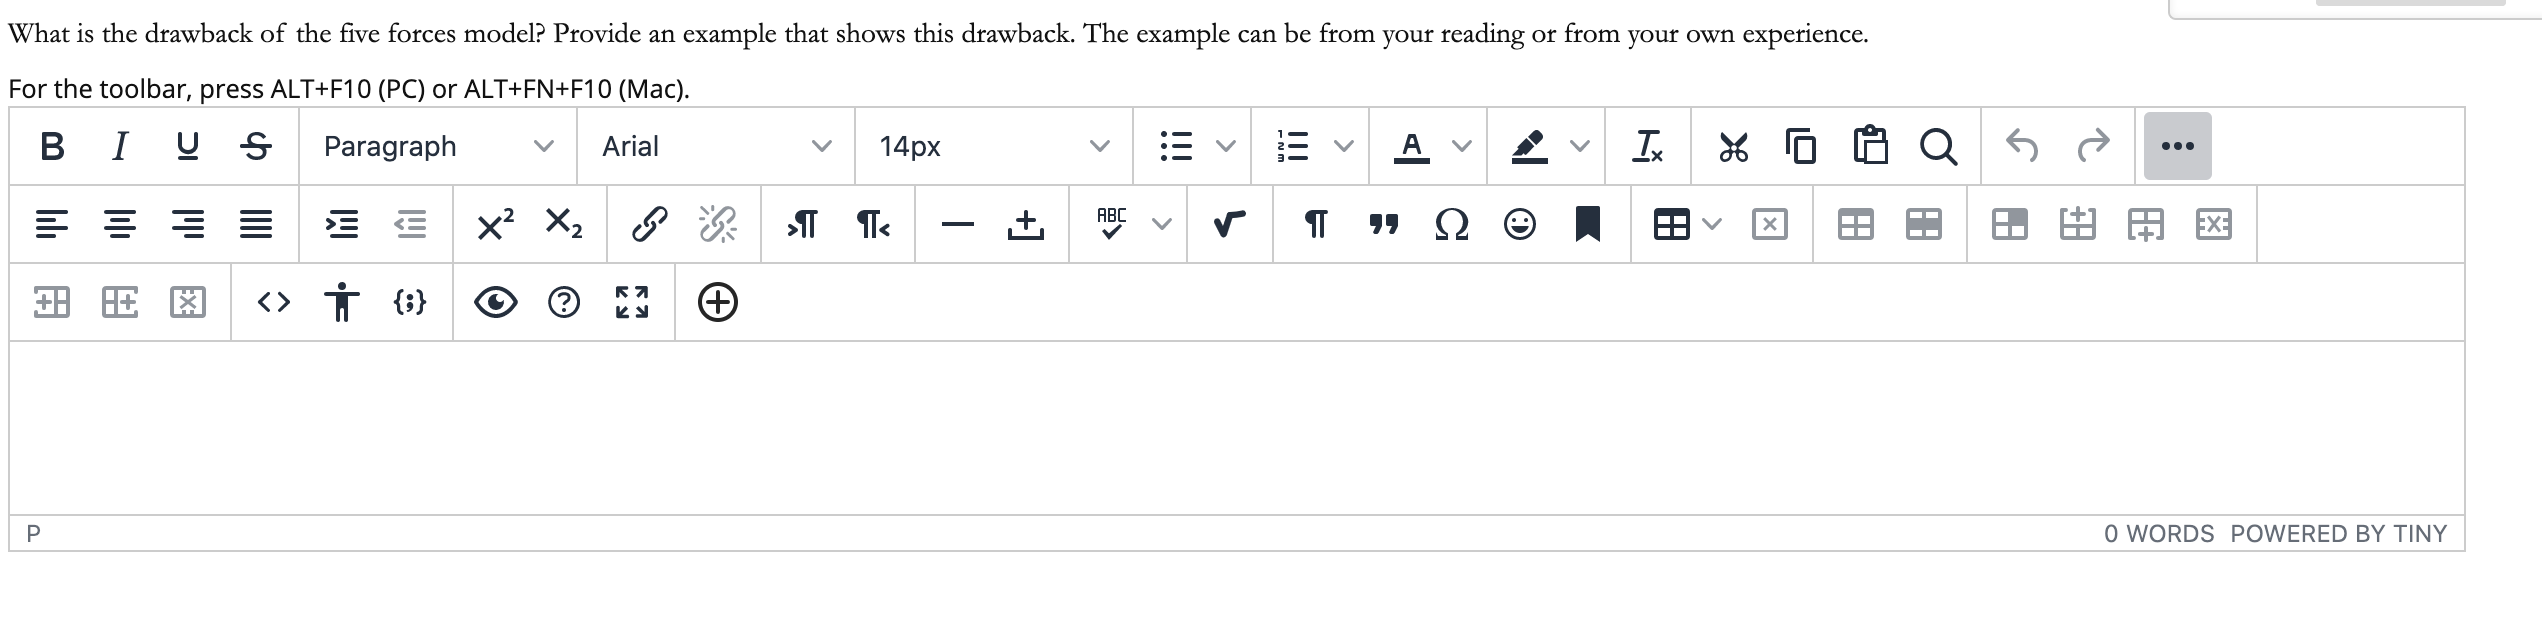The width and height of the screenshot is (2542, 622).
Task: Decrease paragraph indent
Action: pos(410,224)
